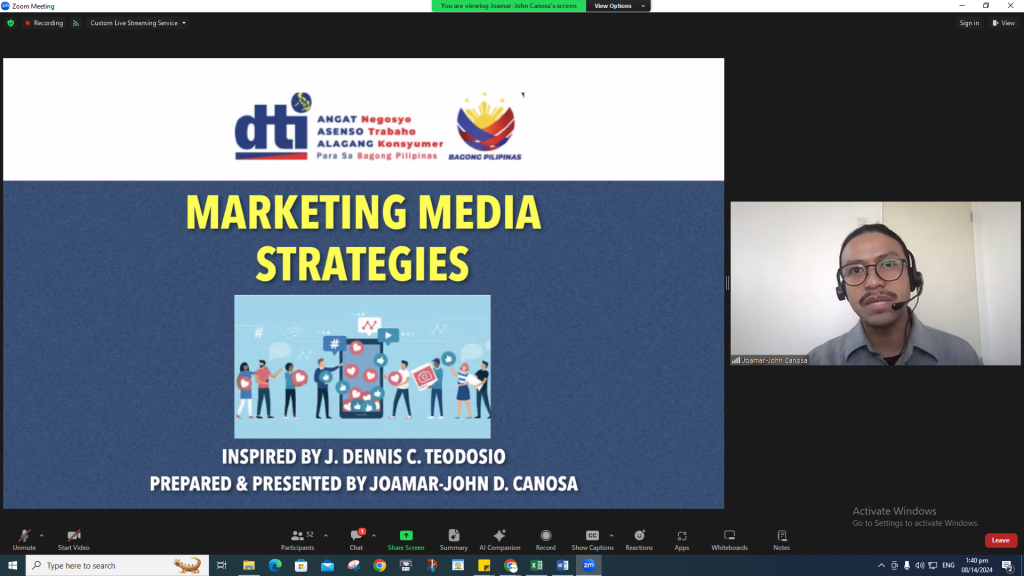Open the microphone selection arrow next to Unmute
The width and height of the screenshot is (1024, 576).
[x=41, y=533]
